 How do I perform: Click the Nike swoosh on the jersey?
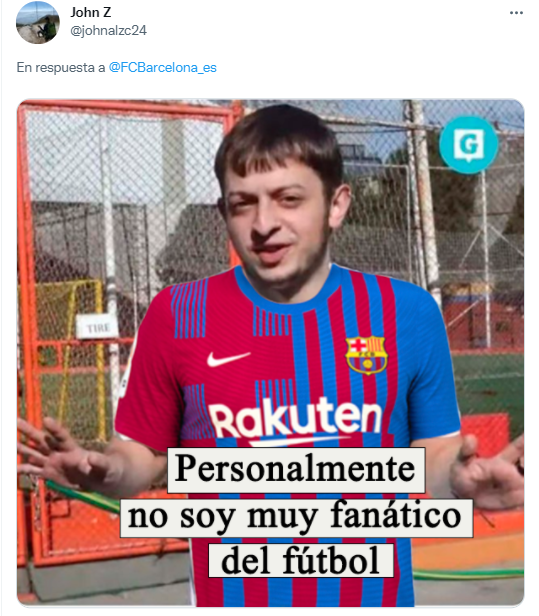pos(228,359)
